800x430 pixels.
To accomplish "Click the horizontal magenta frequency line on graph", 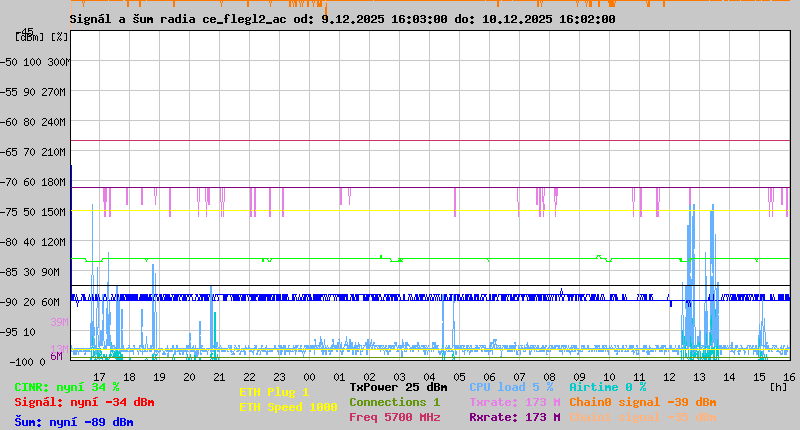I will (430, 141).
